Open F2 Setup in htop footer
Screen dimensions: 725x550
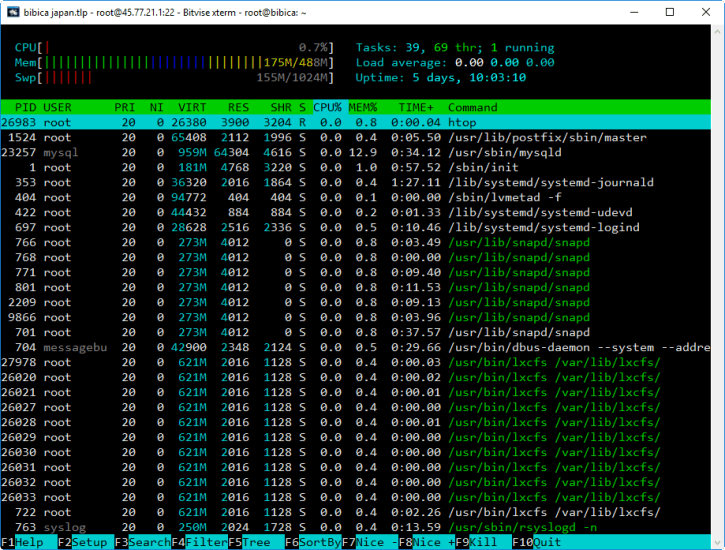point(85,542)
